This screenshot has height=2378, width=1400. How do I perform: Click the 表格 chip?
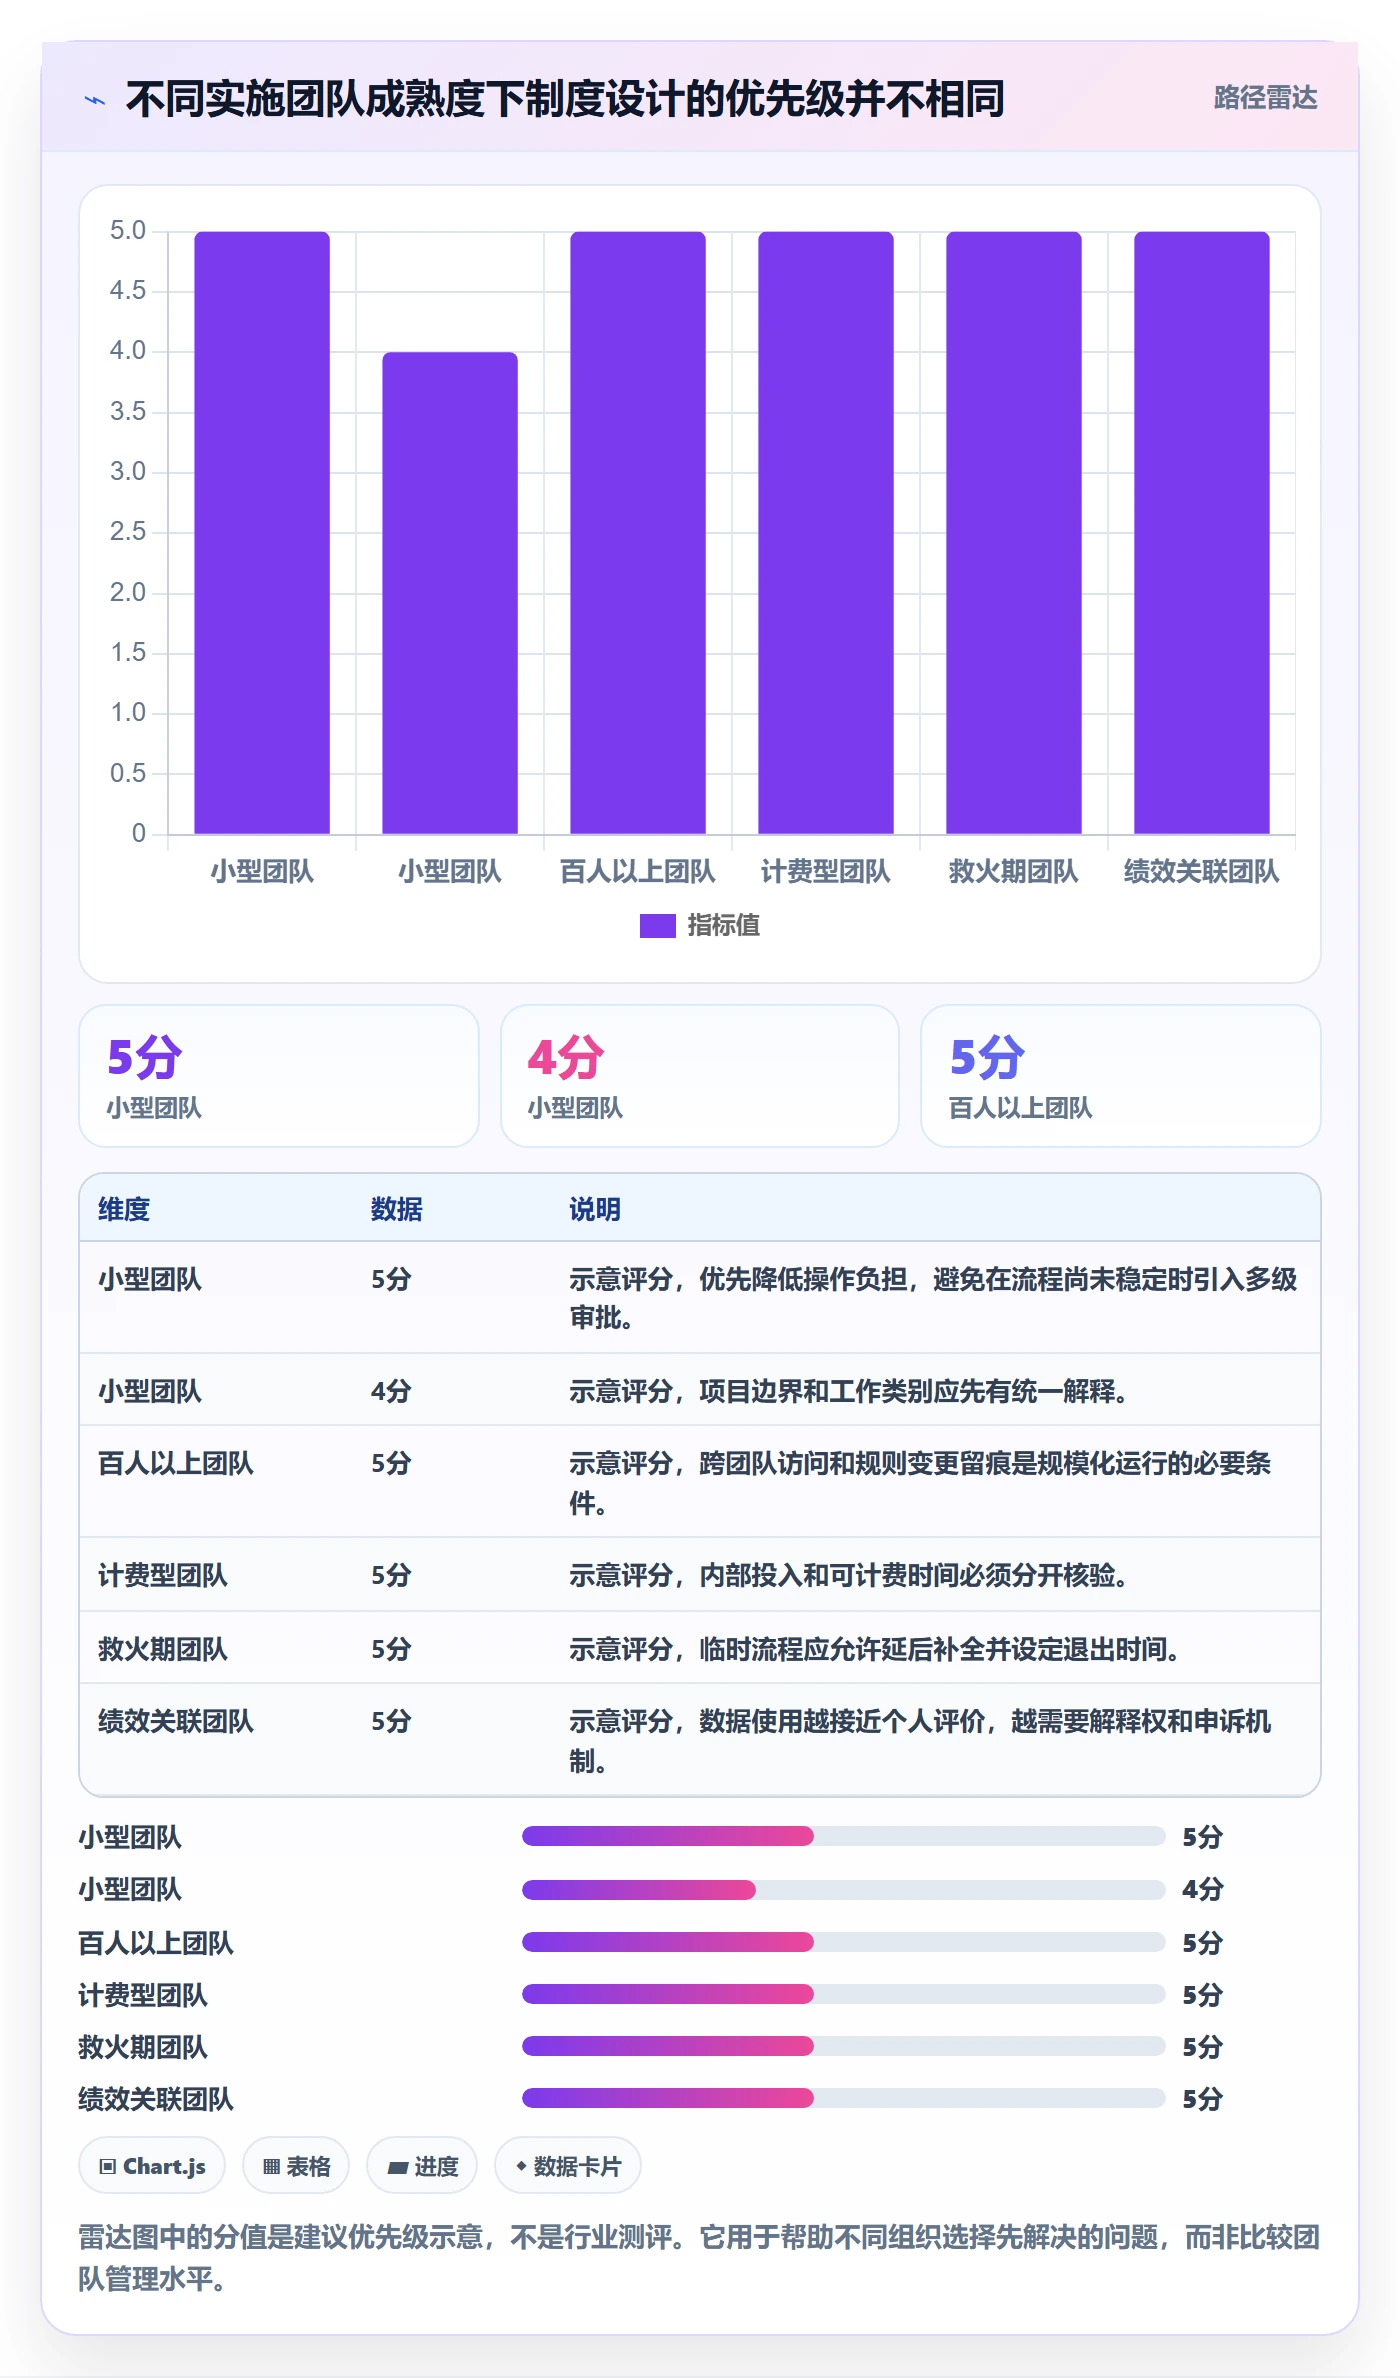[x=296, y=2166]
